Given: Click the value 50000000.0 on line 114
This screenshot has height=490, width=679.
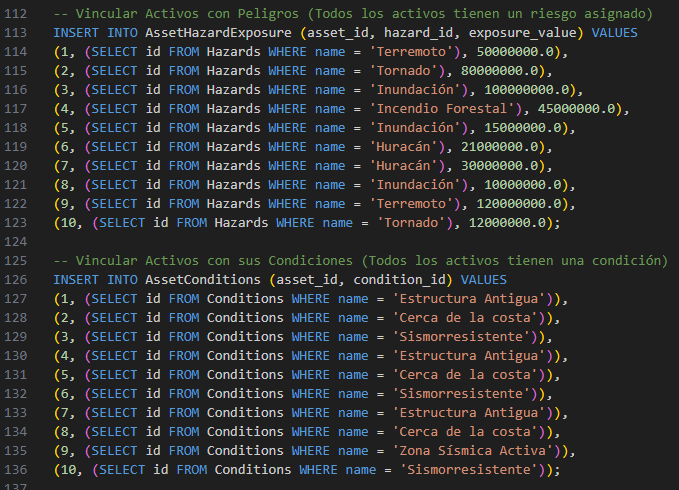Looking at the screenshot, I should point(515,52).
